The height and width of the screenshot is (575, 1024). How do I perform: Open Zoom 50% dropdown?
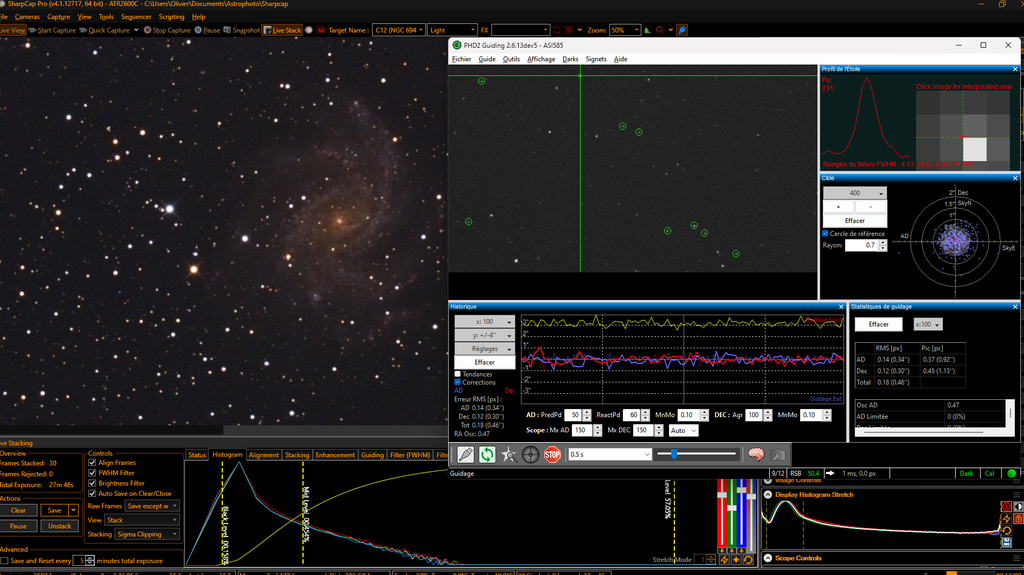tap(624, 30)
